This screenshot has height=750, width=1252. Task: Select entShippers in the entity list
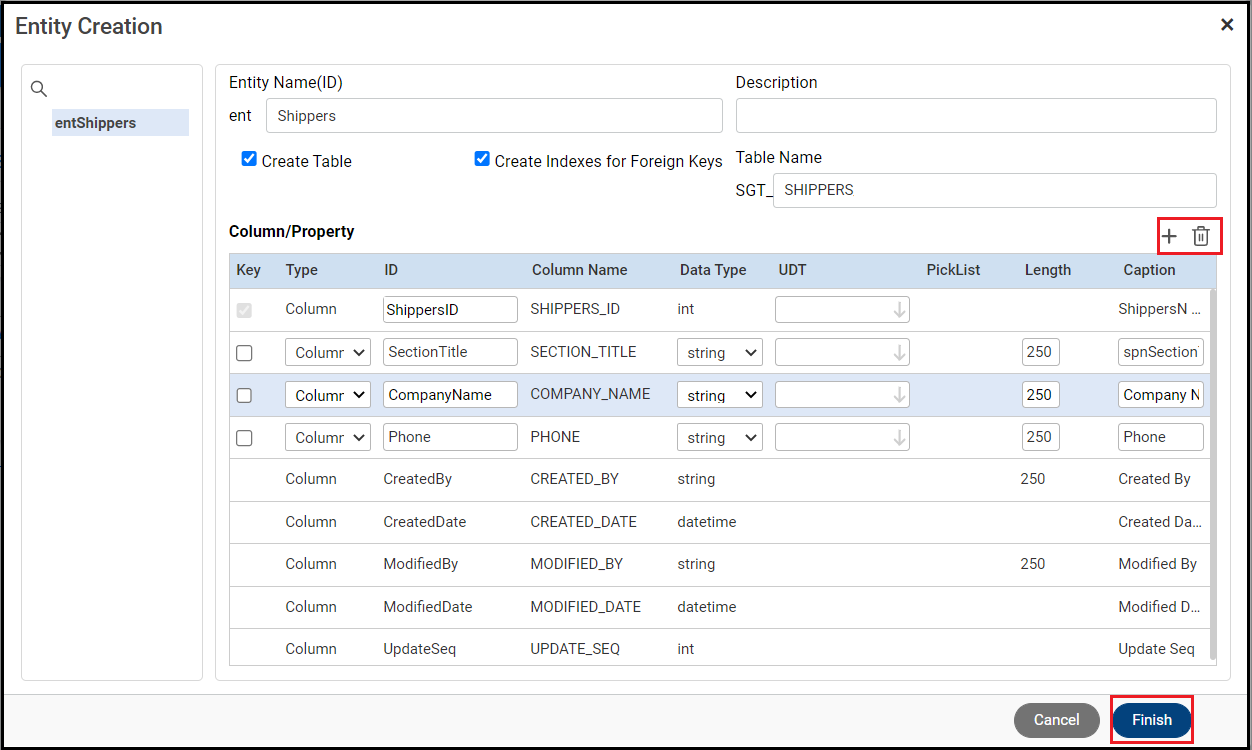pyautogui.click(x=120, y=123)
